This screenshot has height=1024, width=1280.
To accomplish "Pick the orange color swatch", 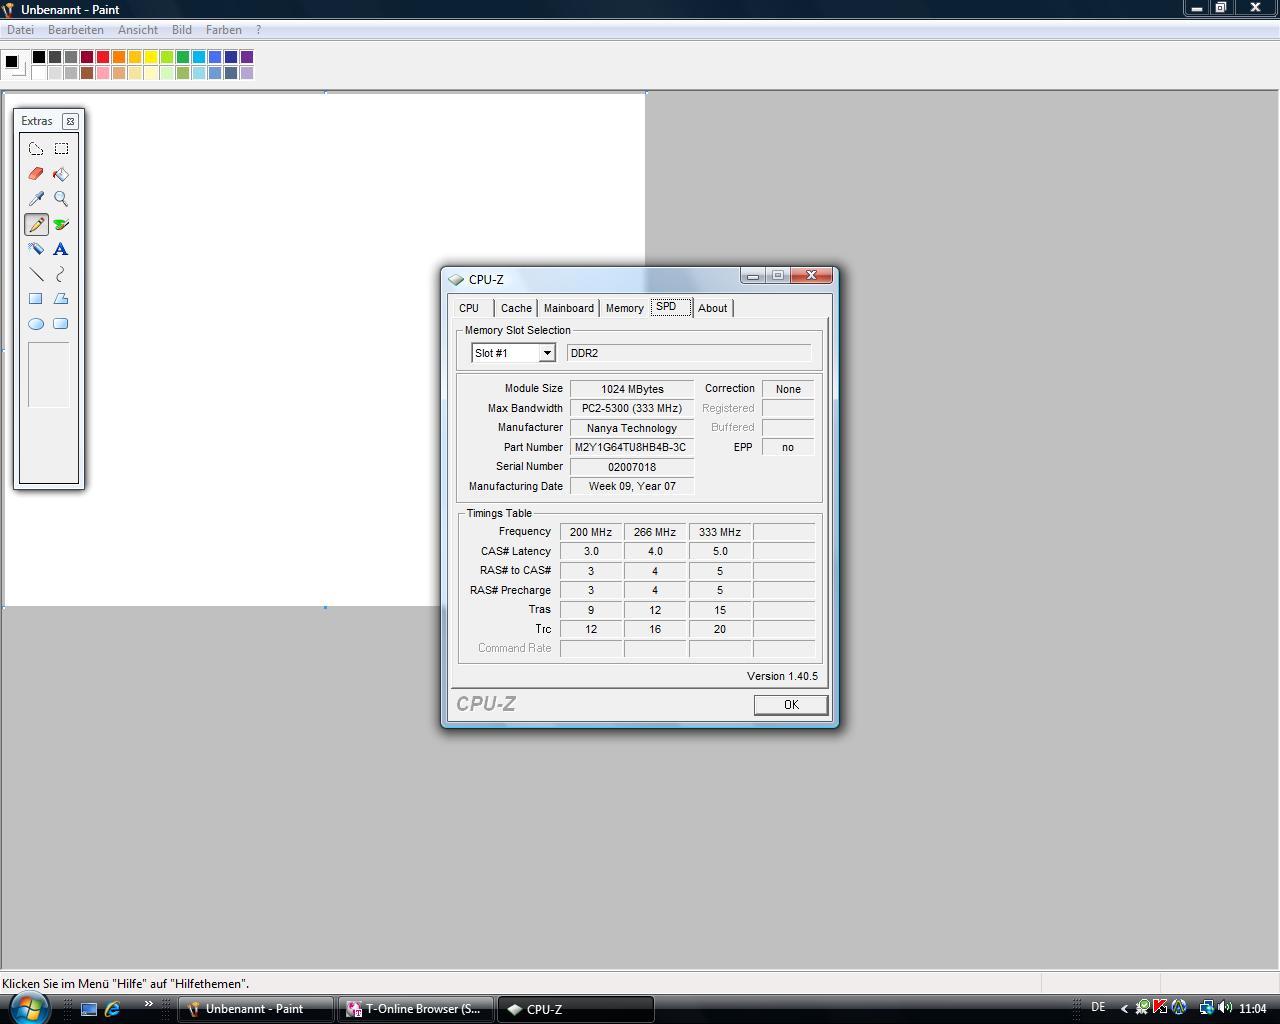I will pyautogui.click(x=119, y=57).
